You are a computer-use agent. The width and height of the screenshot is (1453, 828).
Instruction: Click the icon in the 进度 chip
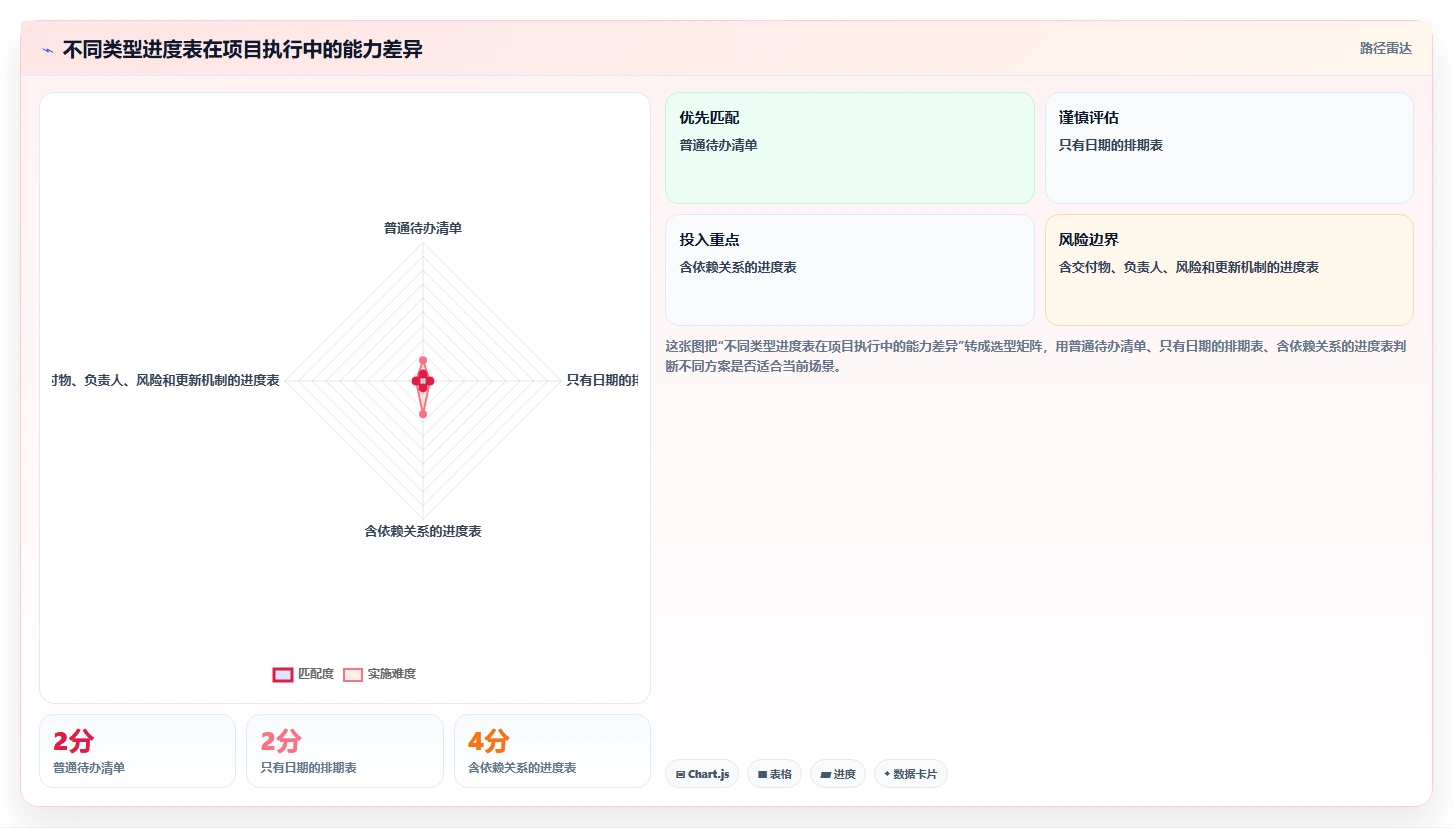click(826, 775)
